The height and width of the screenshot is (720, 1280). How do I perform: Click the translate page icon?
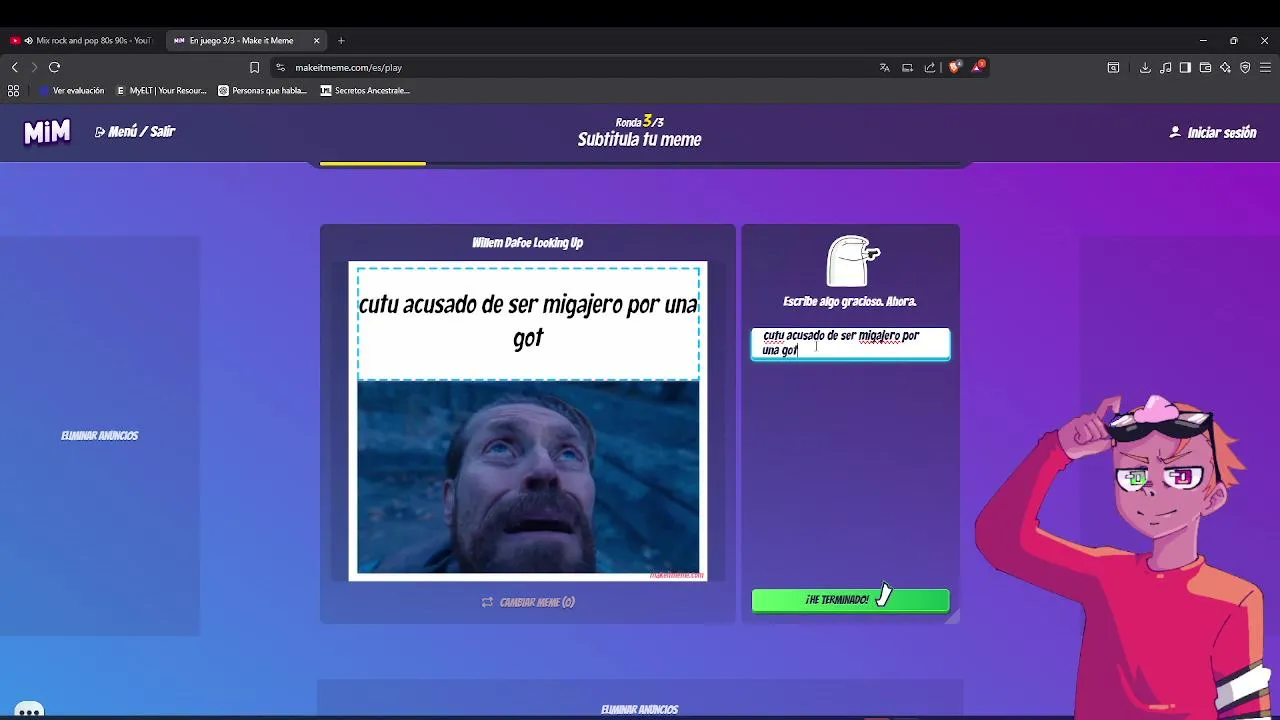[884, 67]
